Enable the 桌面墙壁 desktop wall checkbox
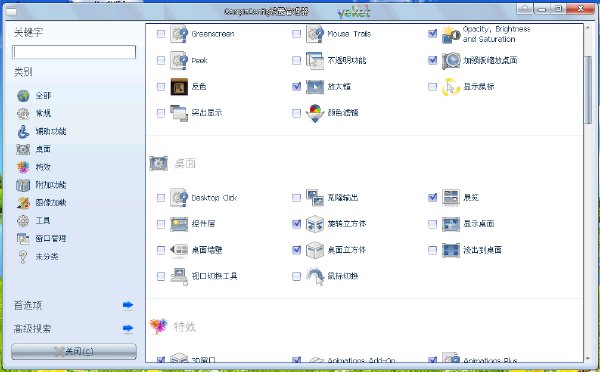This screenshot has width=600, height=372. click(161, 250)
